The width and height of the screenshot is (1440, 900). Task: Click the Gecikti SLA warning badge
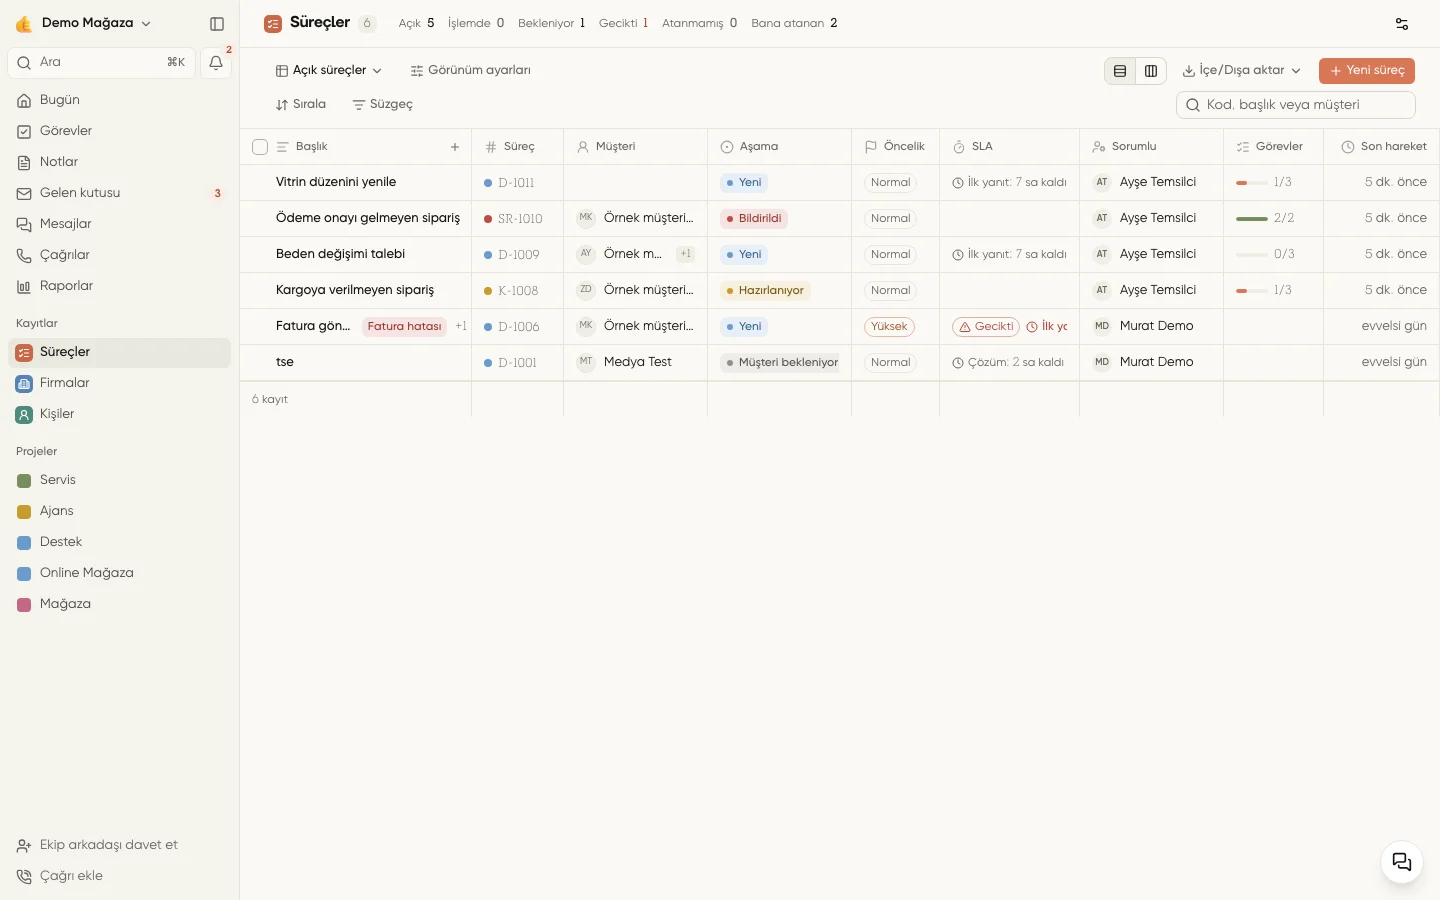pos(986,327)
